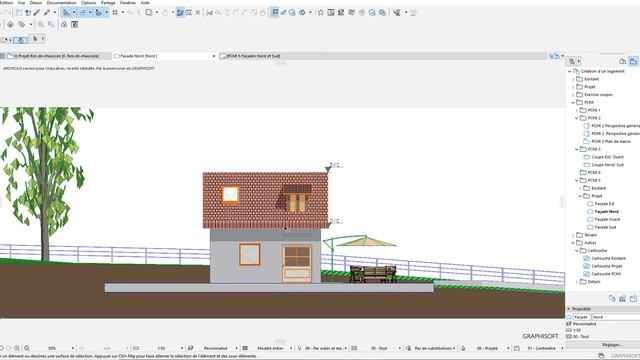The image size is (640, 360).
Task: Collapse the PCMI 2 folder
Action: click(x=577, y=118)
